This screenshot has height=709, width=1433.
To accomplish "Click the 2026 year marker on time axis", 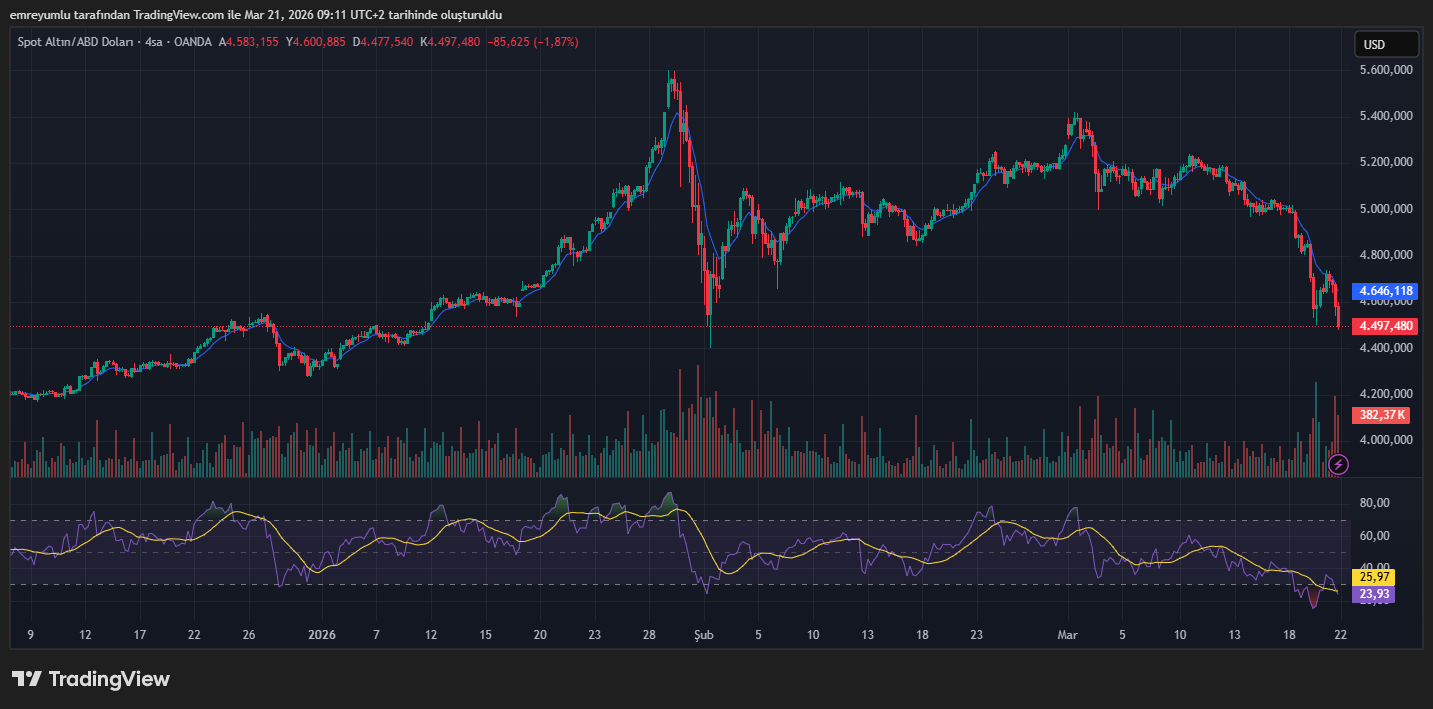I will click(x=321, y=634).
